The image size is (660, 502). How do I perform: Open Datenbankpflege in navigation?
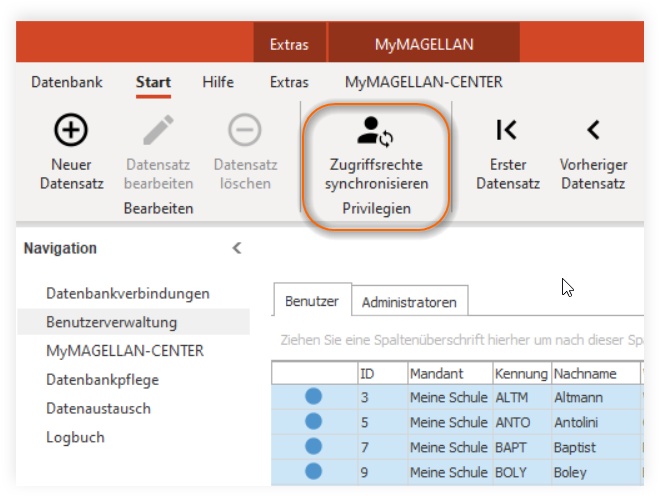[103, 380]
